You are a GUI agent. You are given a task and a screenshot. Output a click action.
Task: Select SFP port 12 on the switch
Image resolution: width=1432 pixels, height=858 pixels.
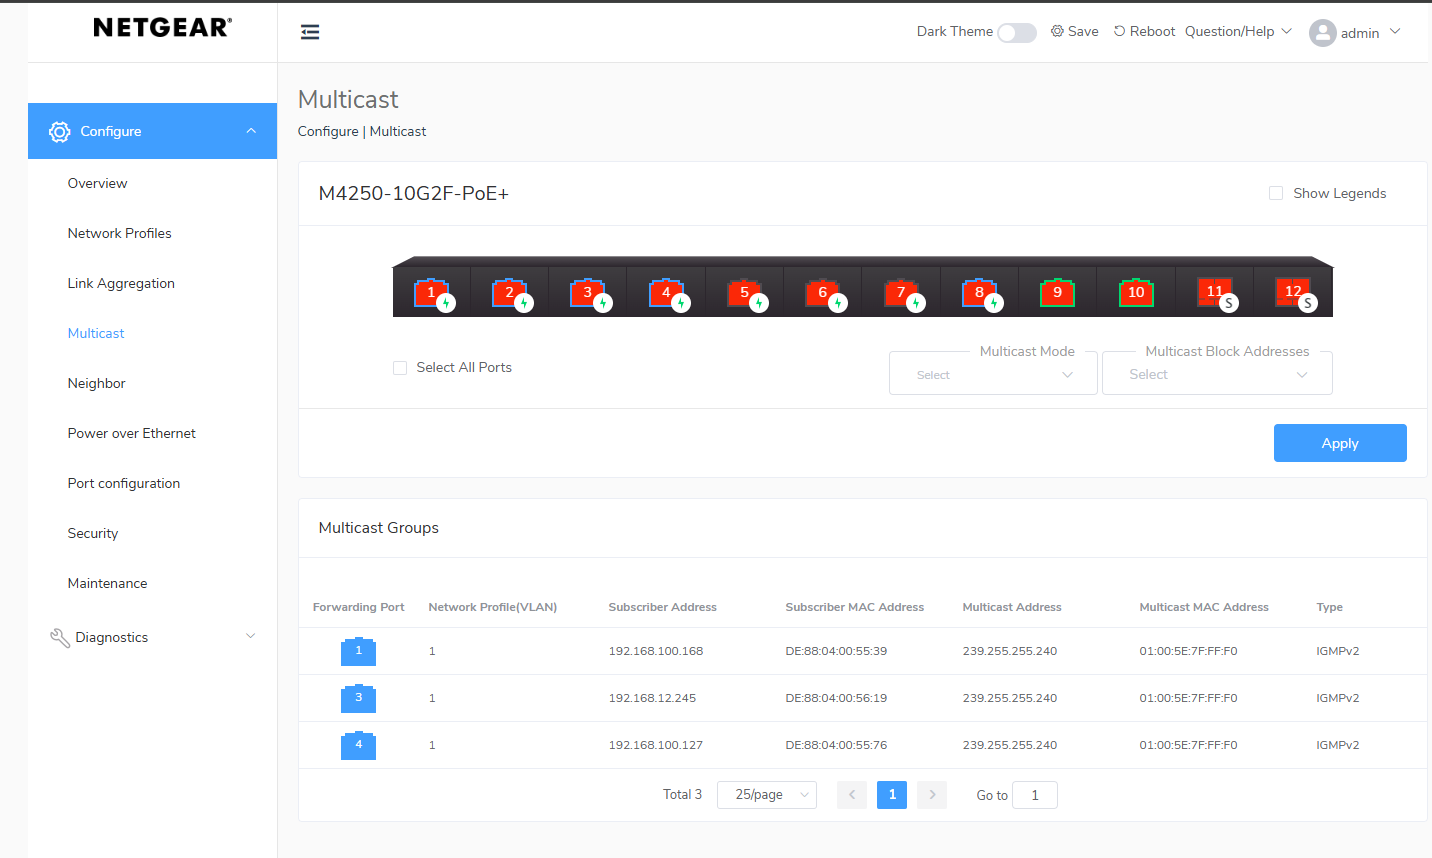point(1293,292)
